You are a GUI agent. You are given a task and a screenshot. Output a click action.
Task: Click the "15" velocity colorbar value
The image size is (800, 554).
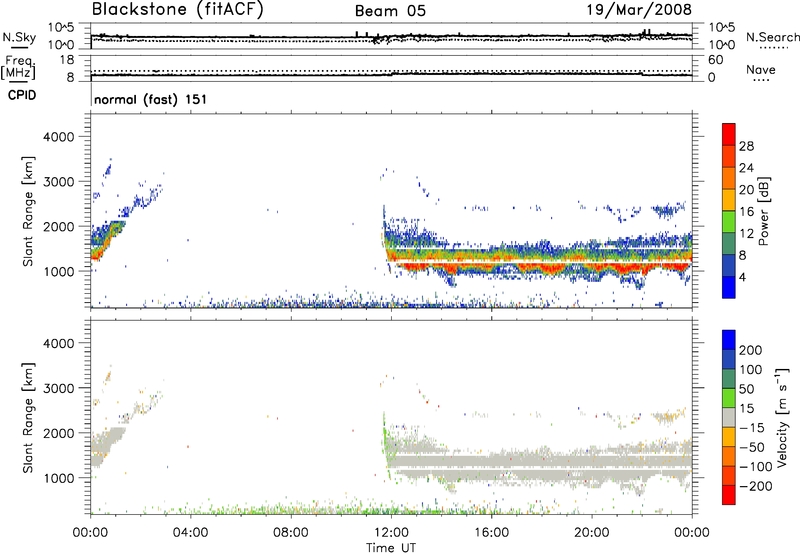coord(746,409)
